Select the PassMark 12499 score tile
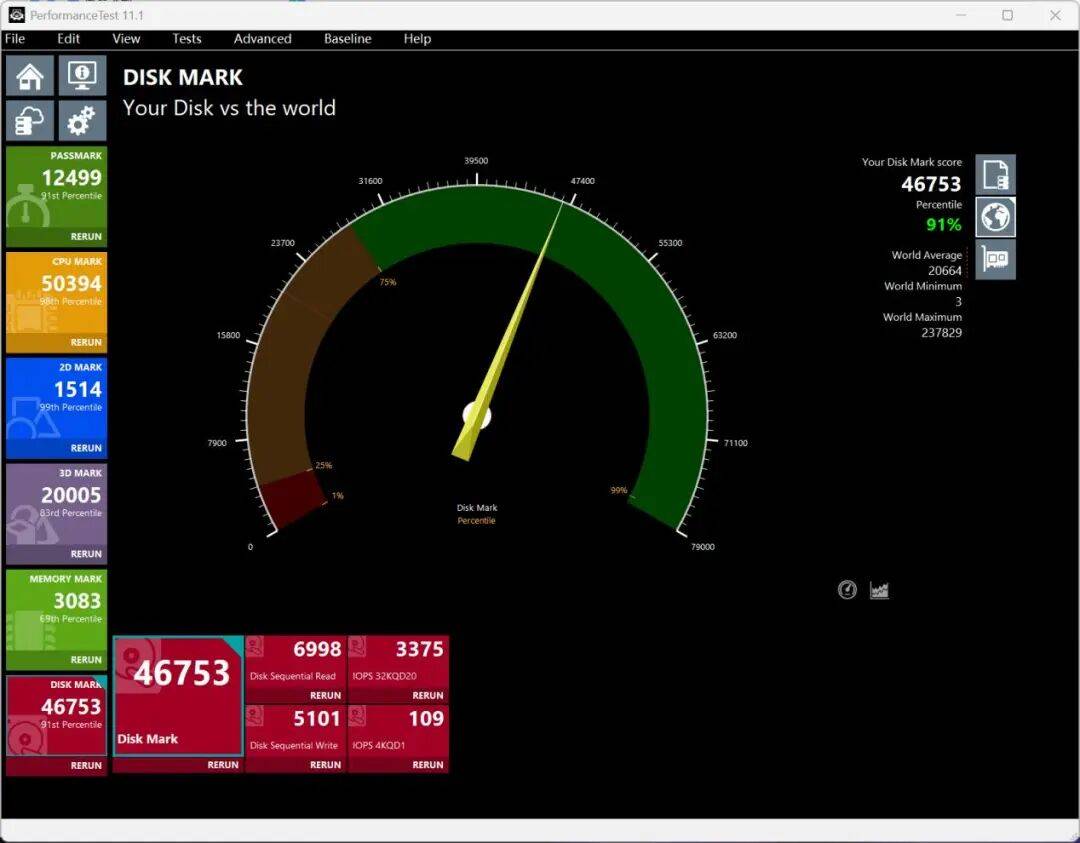Image resolution: width=1080 pixels, height=843 pixels. (56, 187)
